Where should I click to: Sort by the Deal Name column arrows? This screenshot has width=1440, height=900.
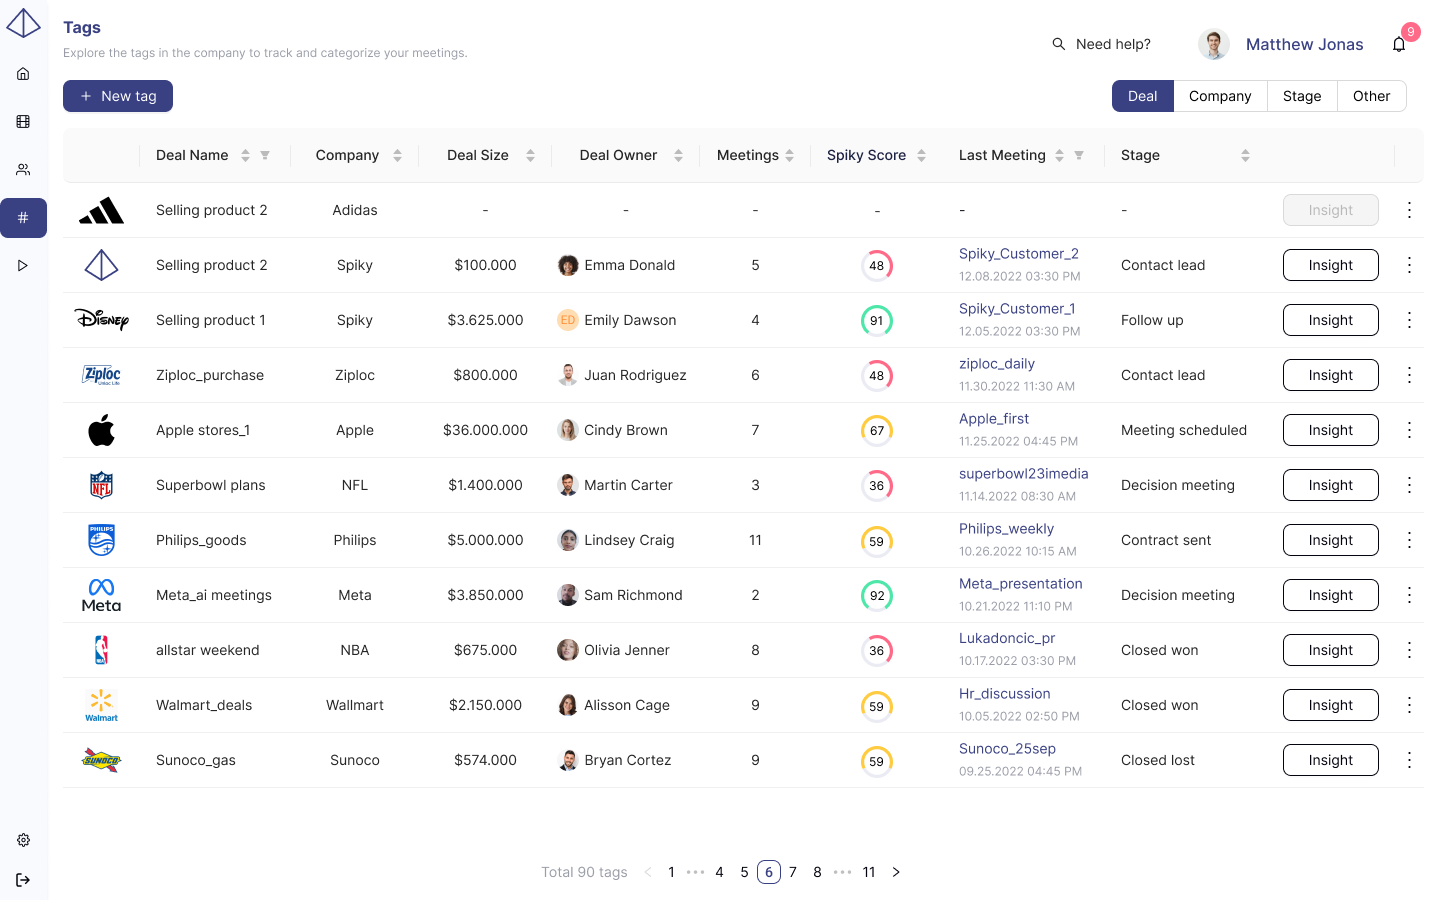245,155
